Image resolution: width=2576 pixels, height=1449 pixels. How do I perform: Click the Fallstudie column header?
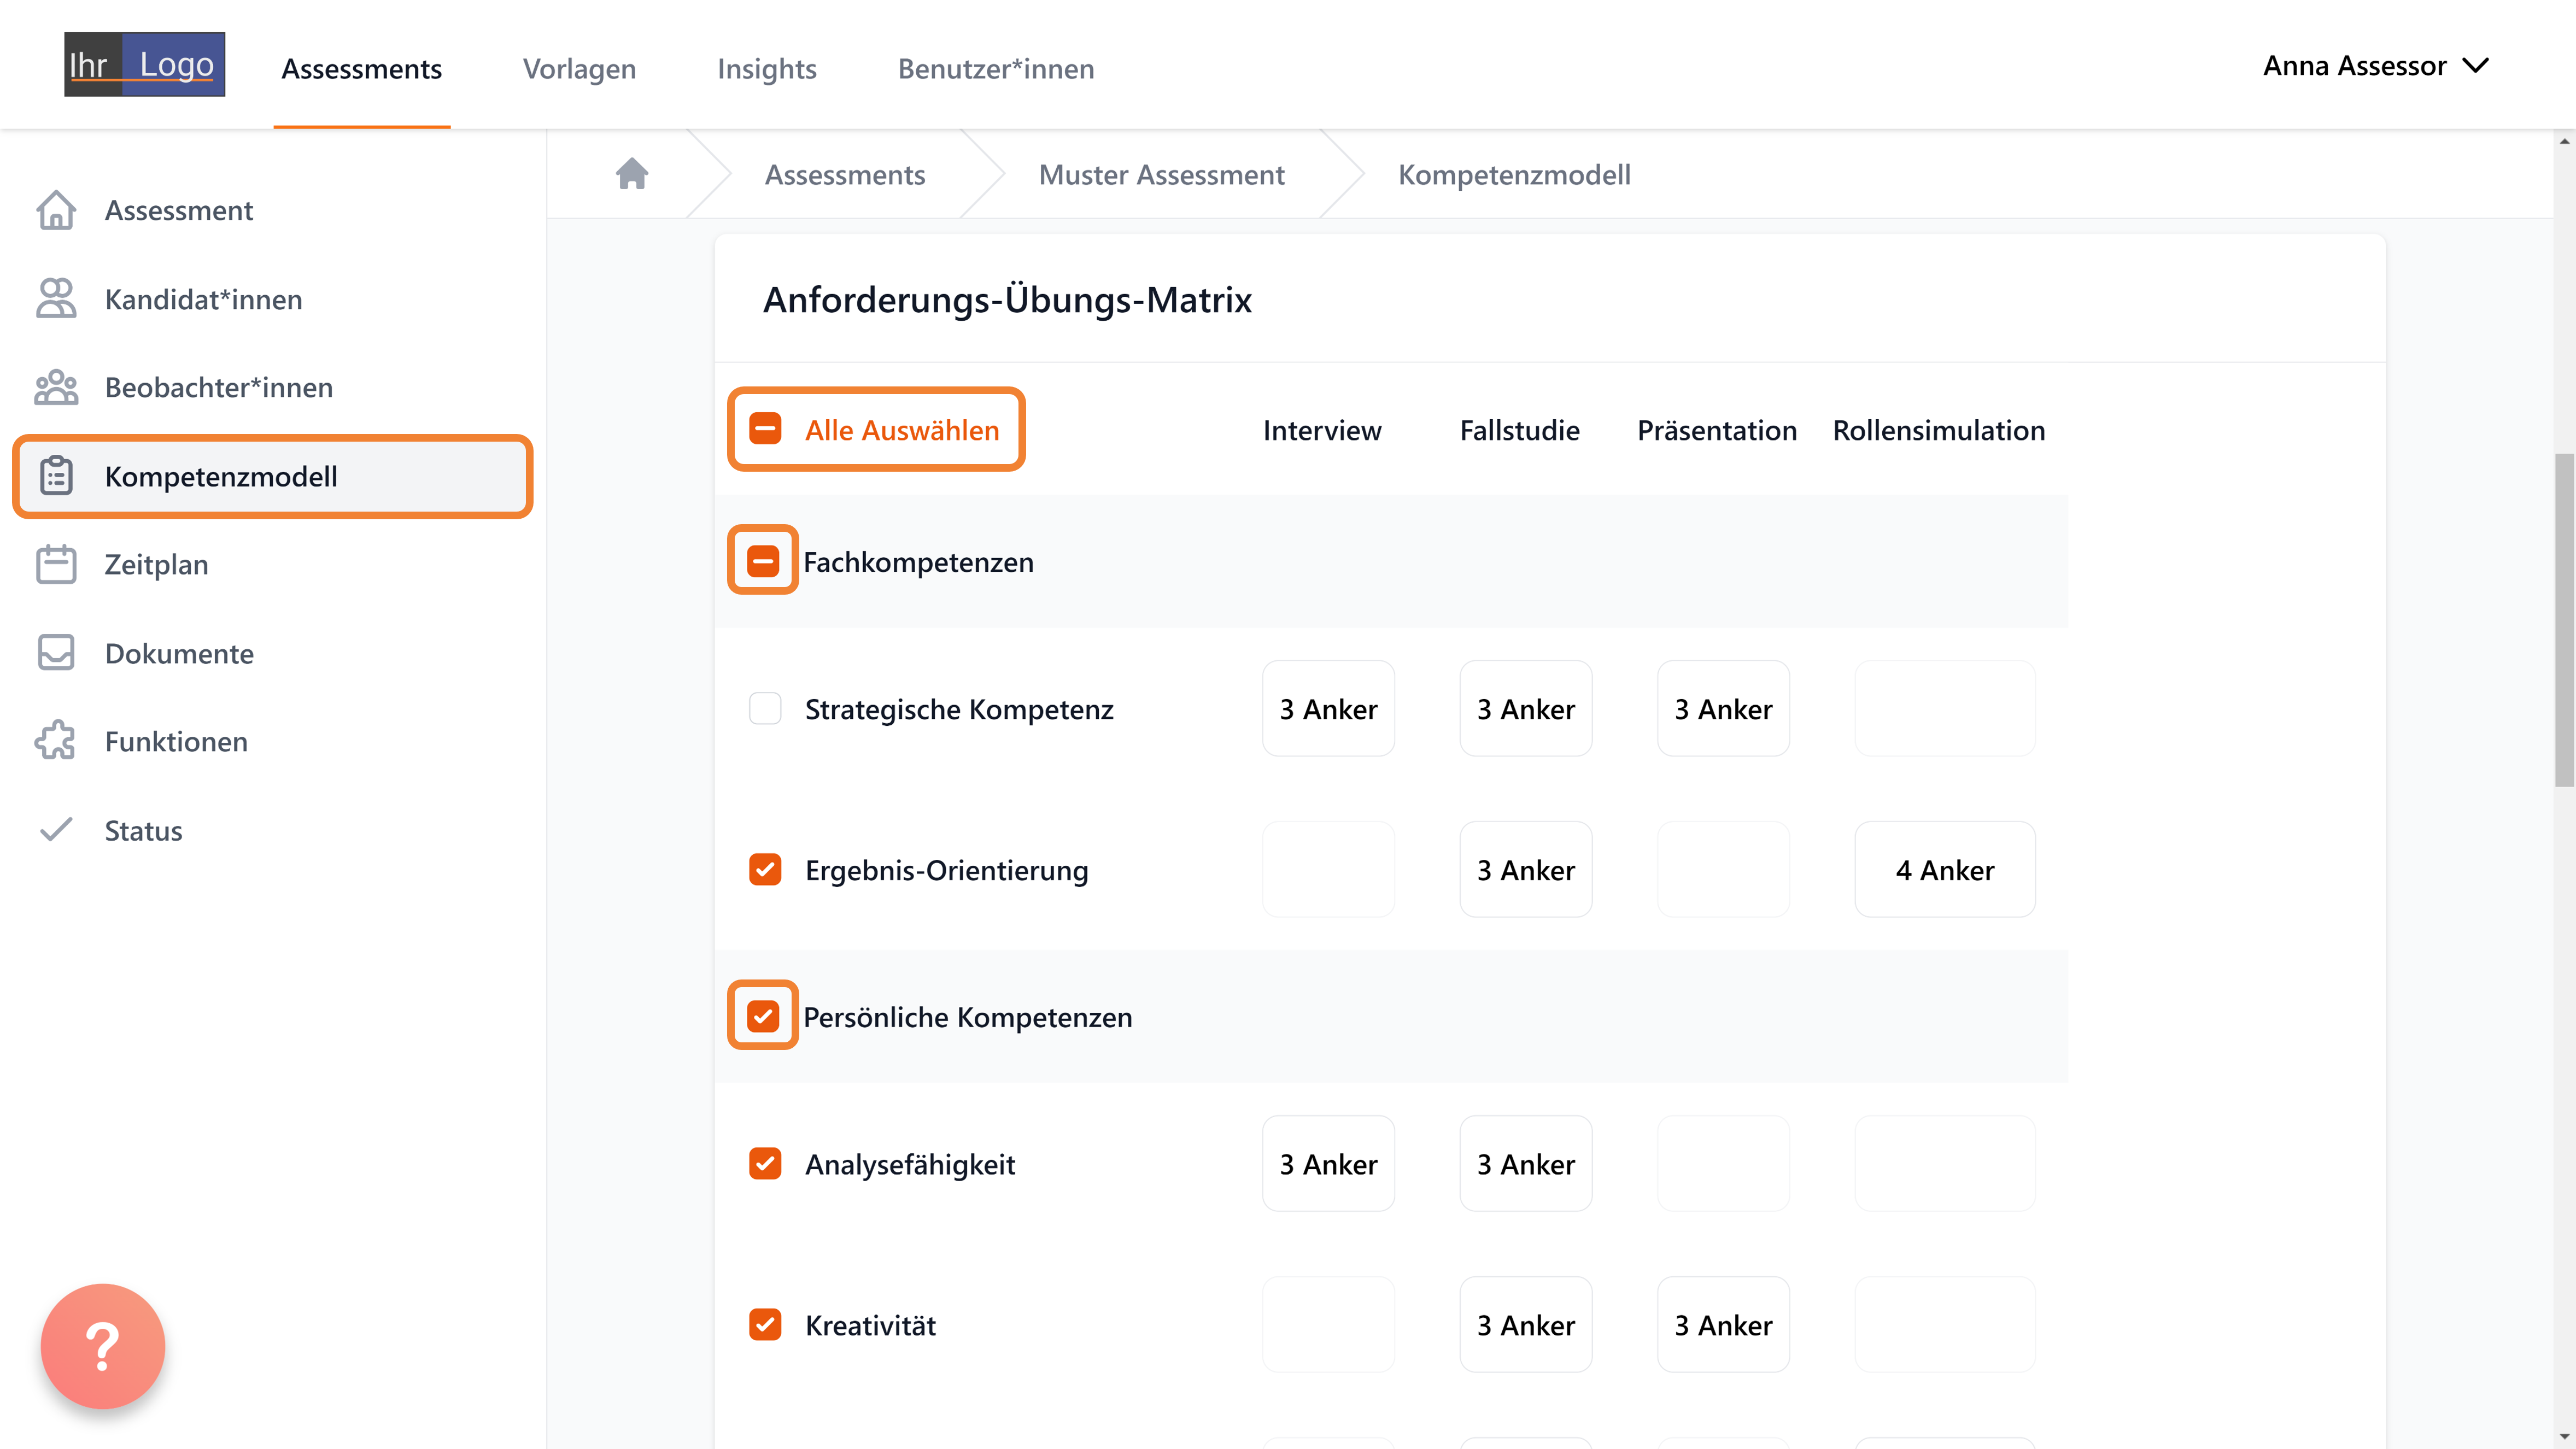(1519, 430)
